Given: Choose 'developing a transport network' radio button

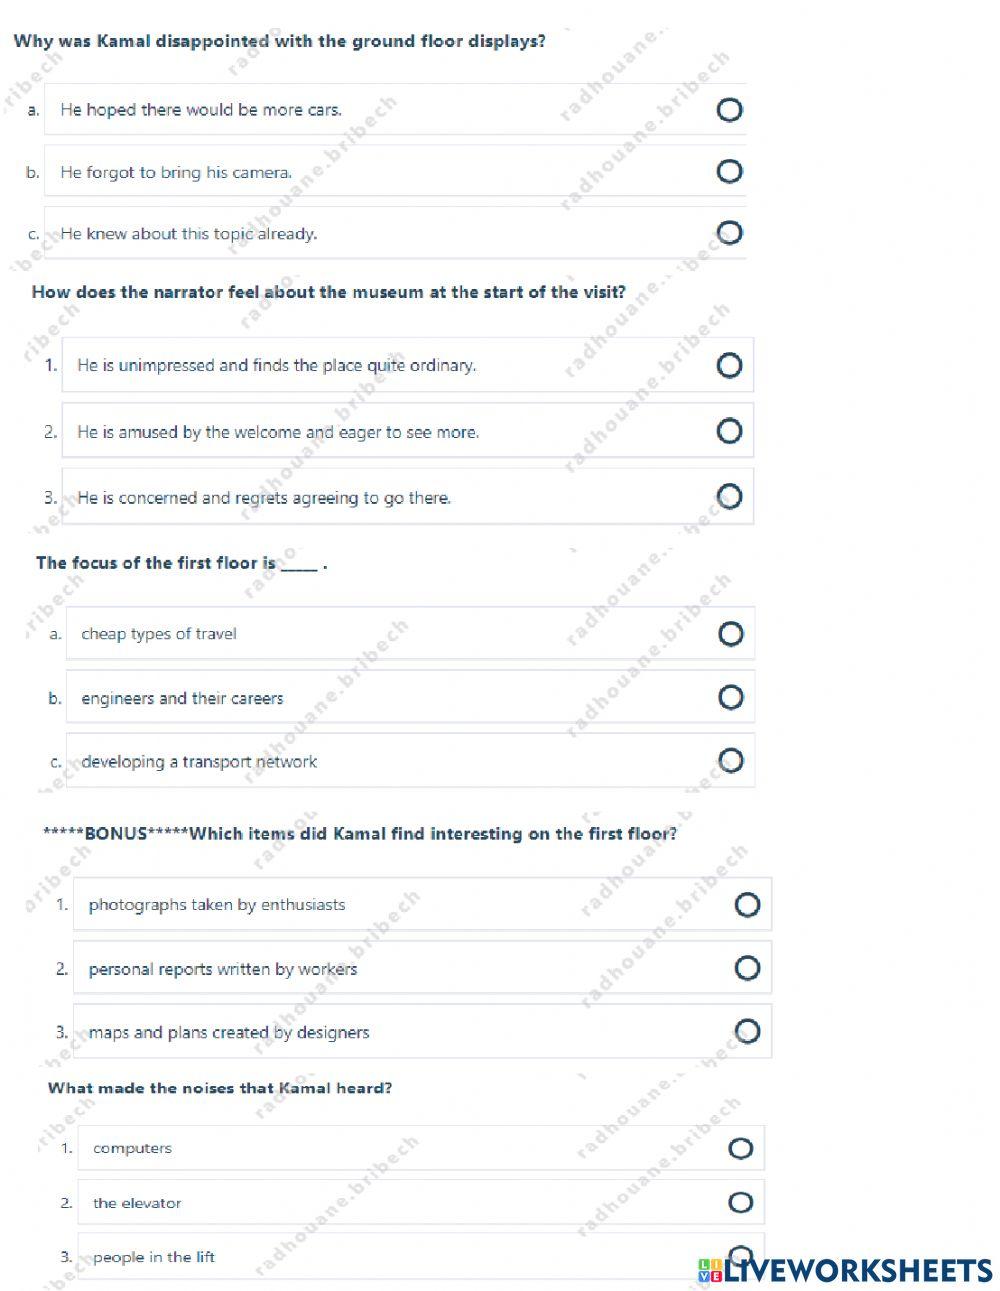Looking at the screenshot, I should 731,760.
